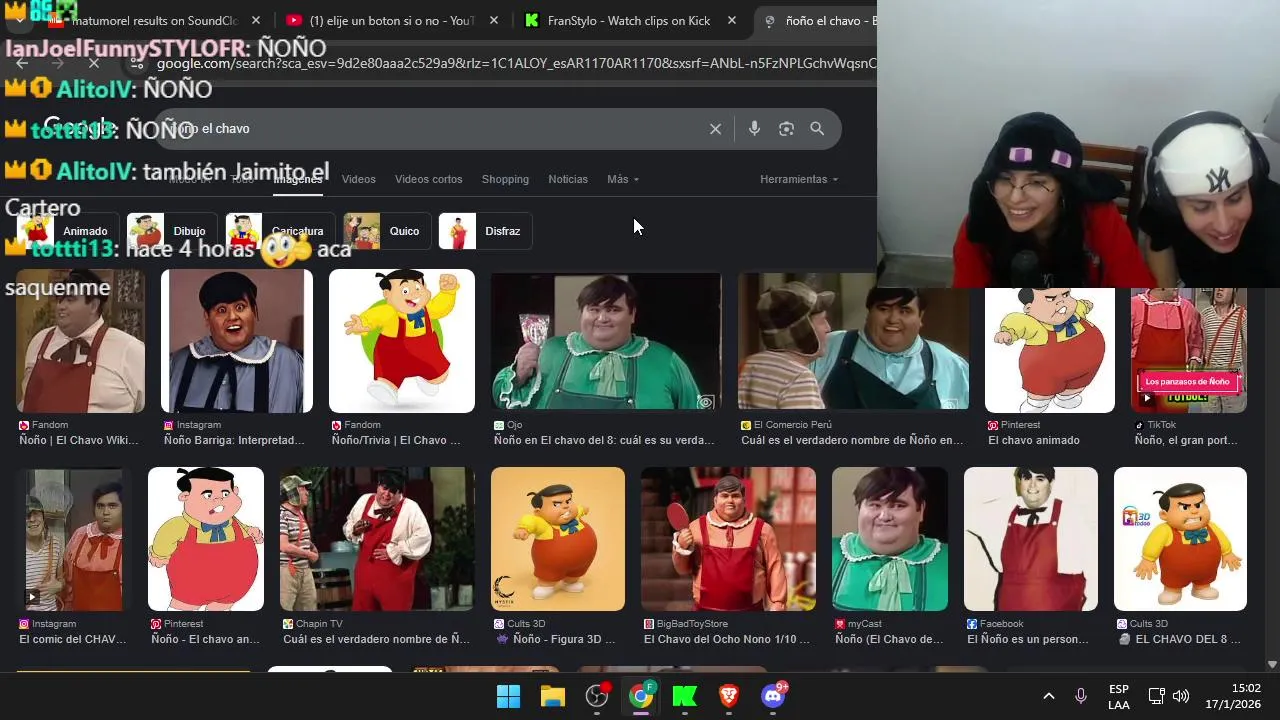The image size is (1280, 720).
Task: Switch ESP LAA keyboard language
Action: (x=1119, y=697)
